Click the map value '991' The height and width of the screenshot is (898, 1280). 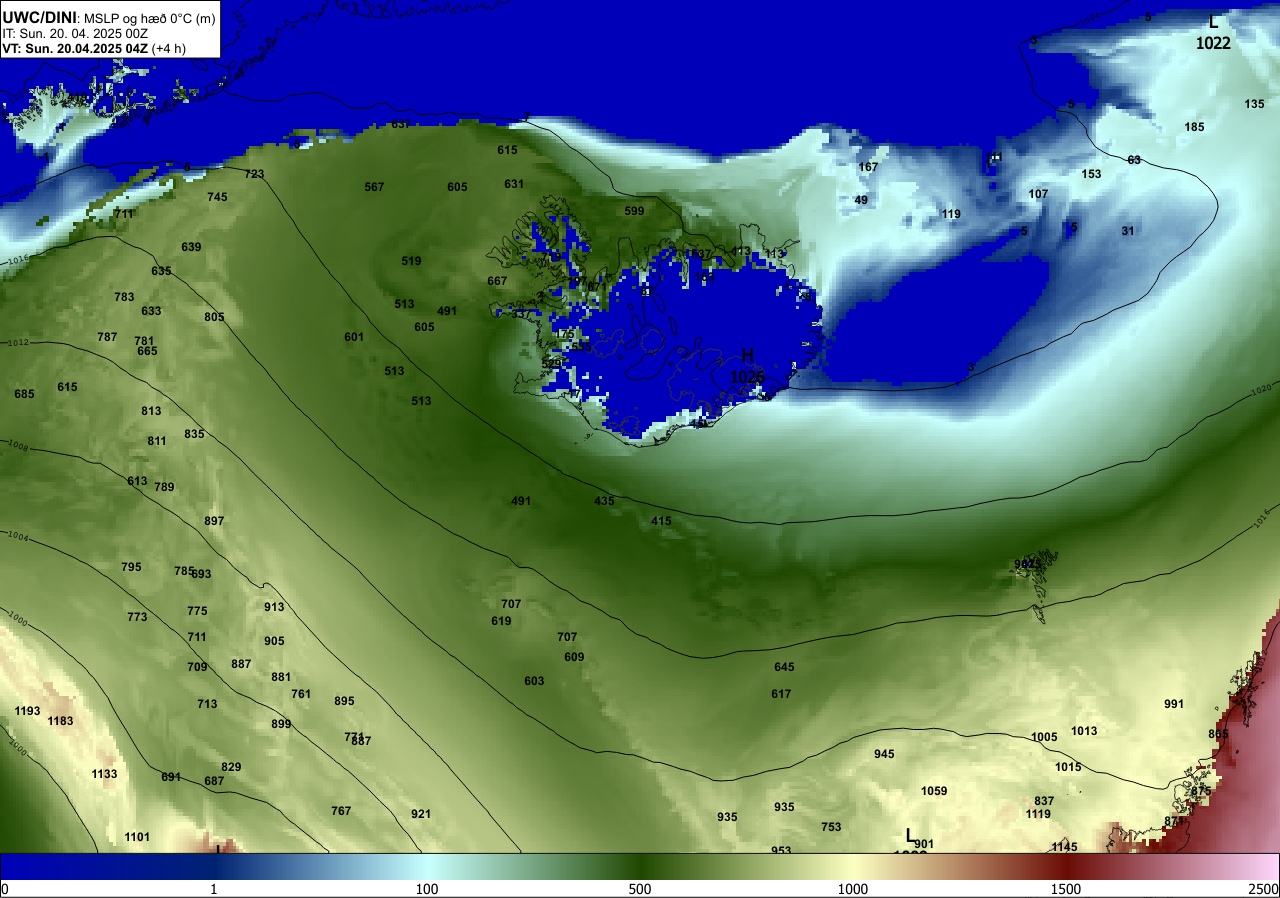pos(1174,704)
